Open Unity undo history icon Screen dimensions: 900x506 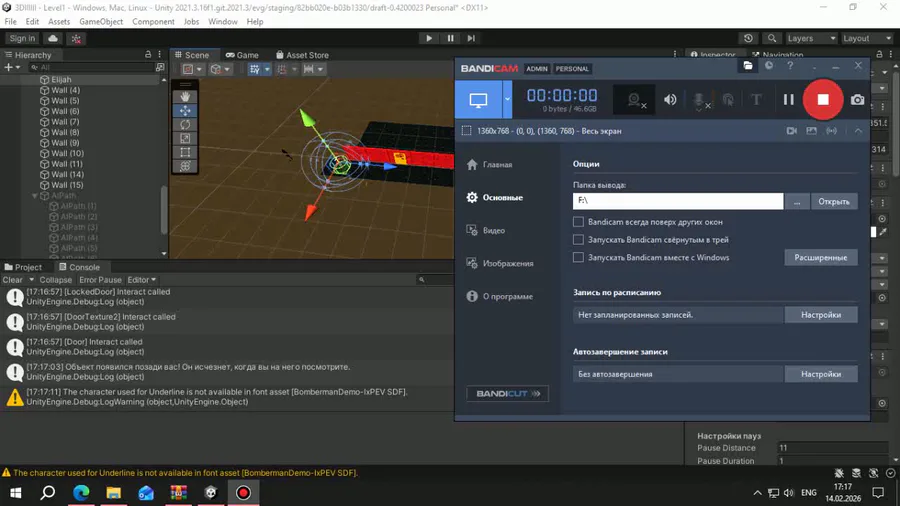[x=748, y=38]
